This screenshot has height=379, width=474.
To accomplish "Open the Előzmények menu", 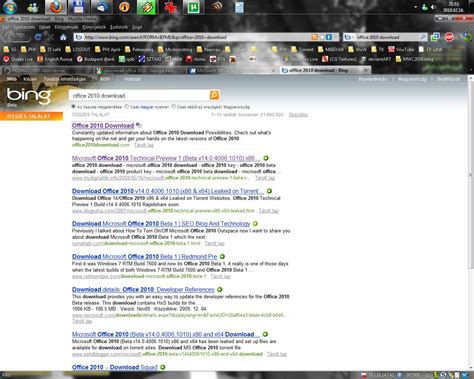I will point(66,27).
